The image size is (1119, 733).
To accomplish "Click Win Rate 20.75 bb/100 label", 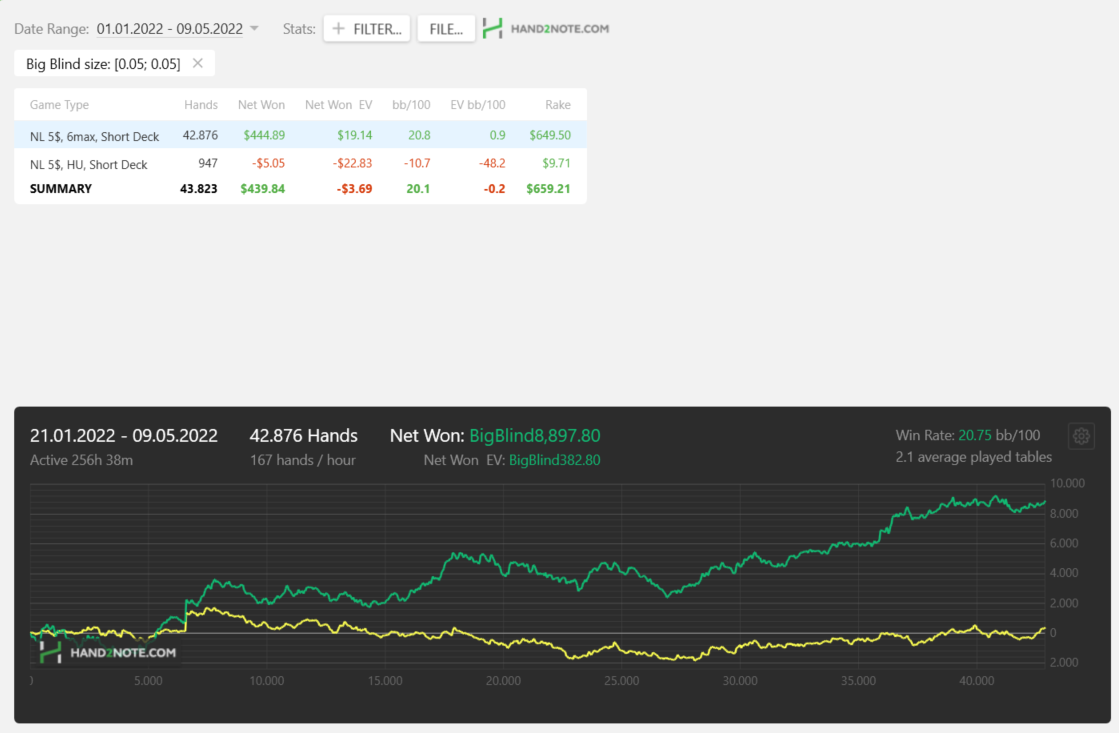I will coord(968,435).
